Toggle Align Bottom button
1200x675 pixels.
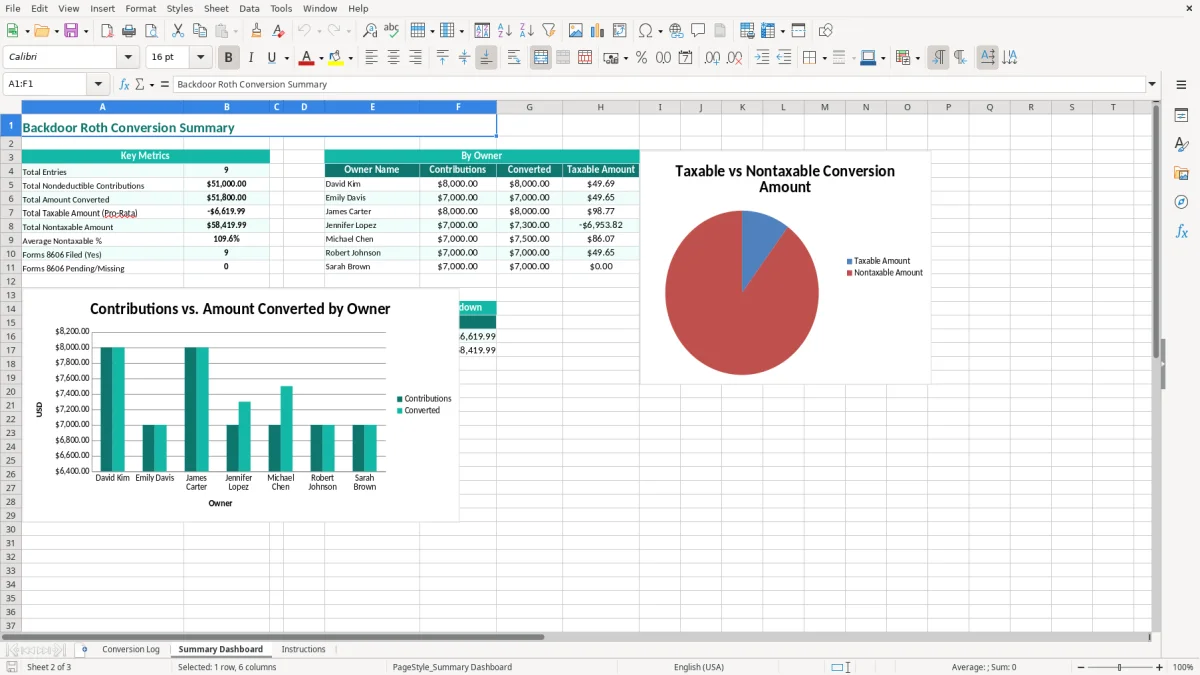coord(486,58)
